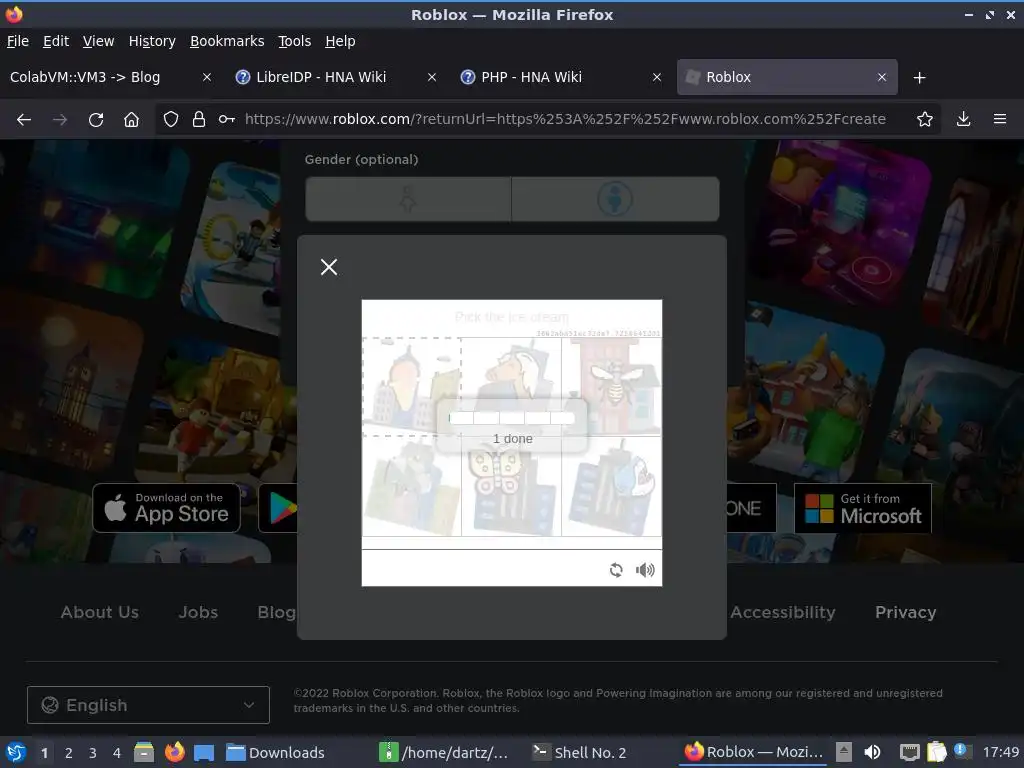The height and width of the screenshot is (768, 1024).
Task: Pick the bottom-right fish image tile
Action: click(x=611, y=487)
